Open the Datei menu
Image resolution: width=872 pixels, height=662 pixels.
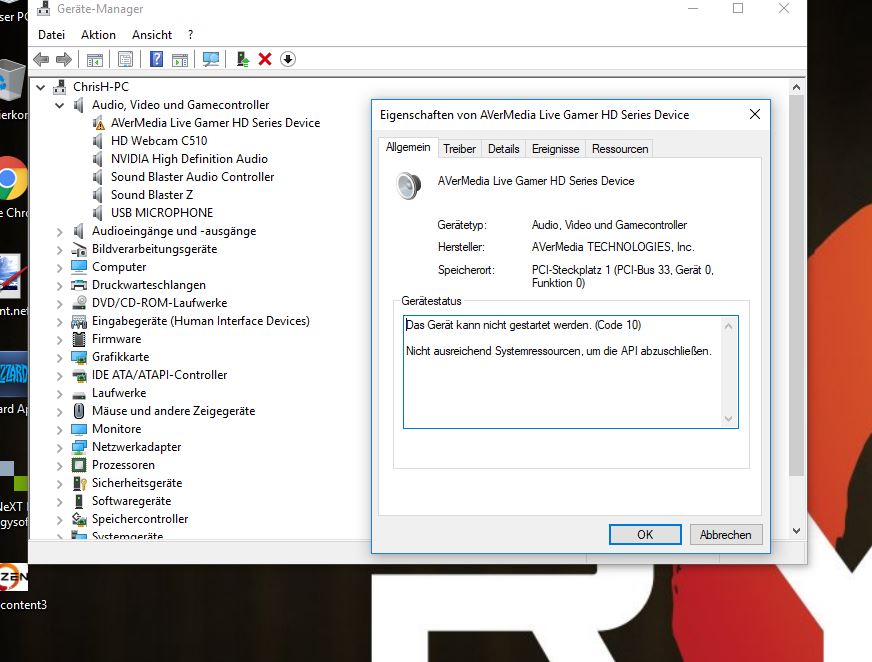51,34
